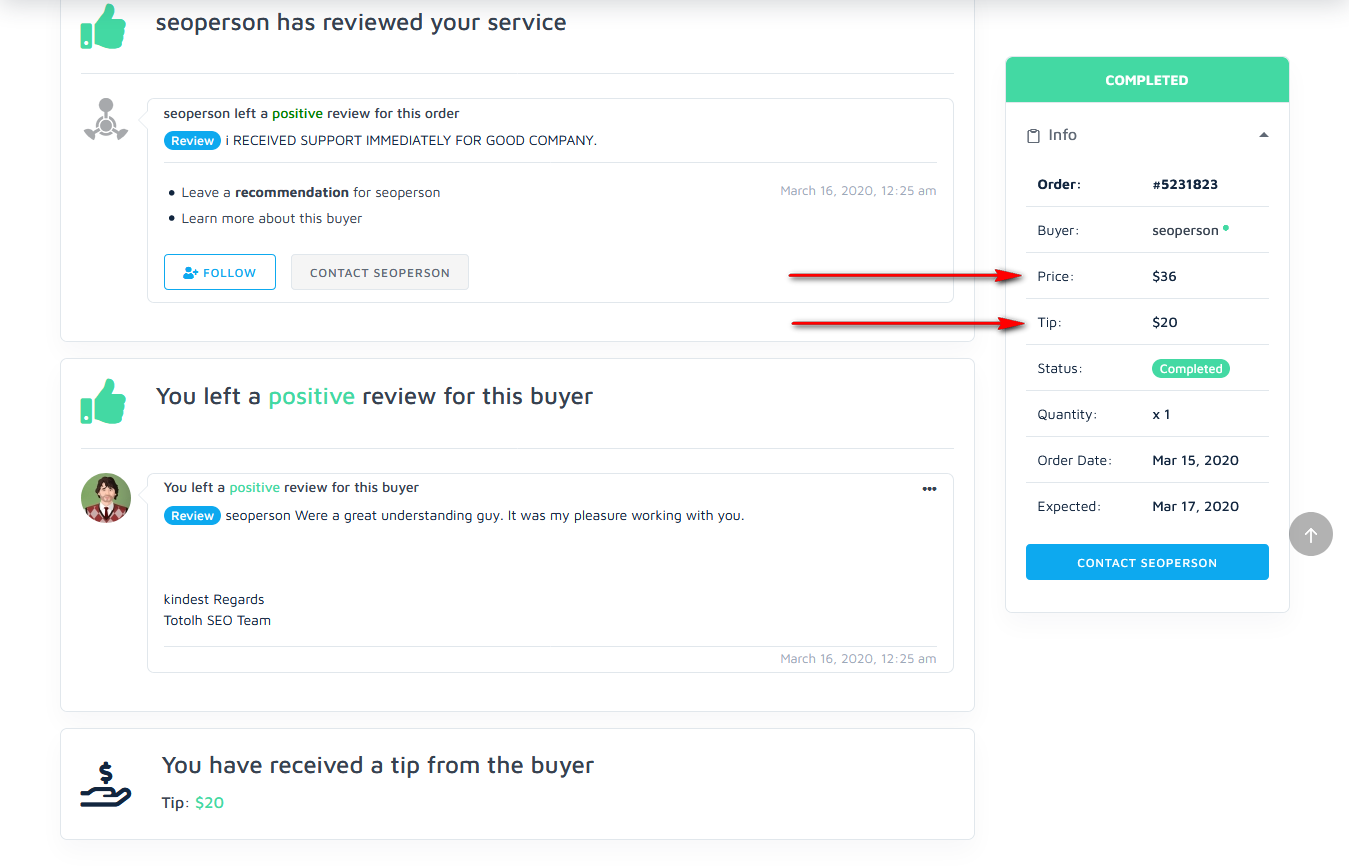Click the thumbs-up icon beside 'You left a positive review'
The height and width of the screenshot is (867, 1349).
point(104,401)
